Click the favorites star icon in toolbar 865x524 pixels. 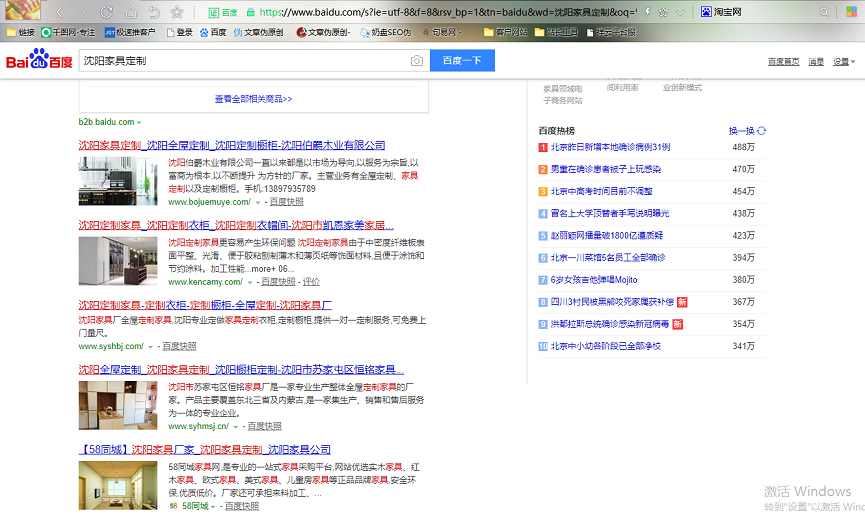177,12
